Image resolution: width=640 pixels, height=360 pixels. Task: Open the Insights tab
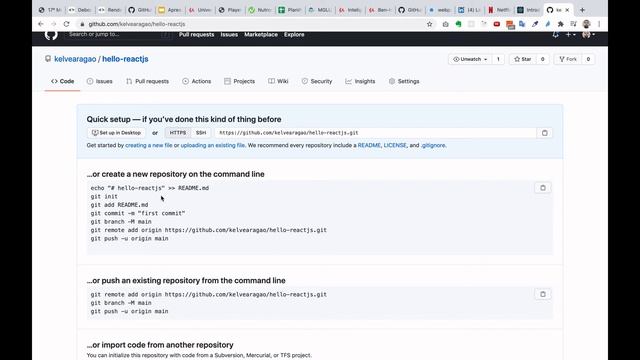pyautogui.click(x=360, y=81)
